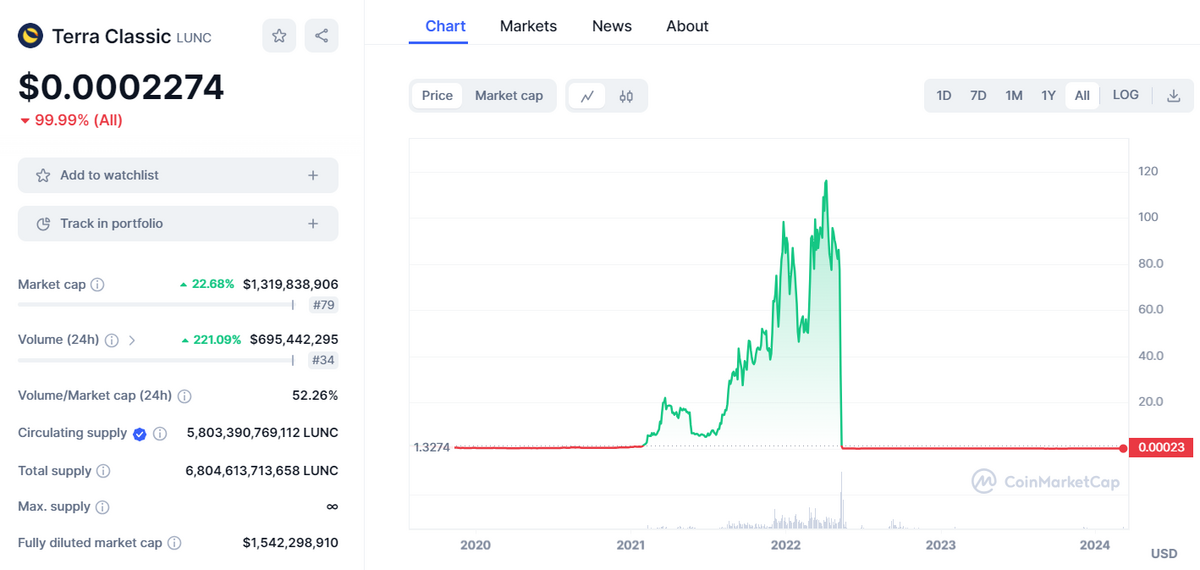The height and width of the screenshot is (570, 1200).
Task: Set chart range to 1D
Action: click(944, 96)
